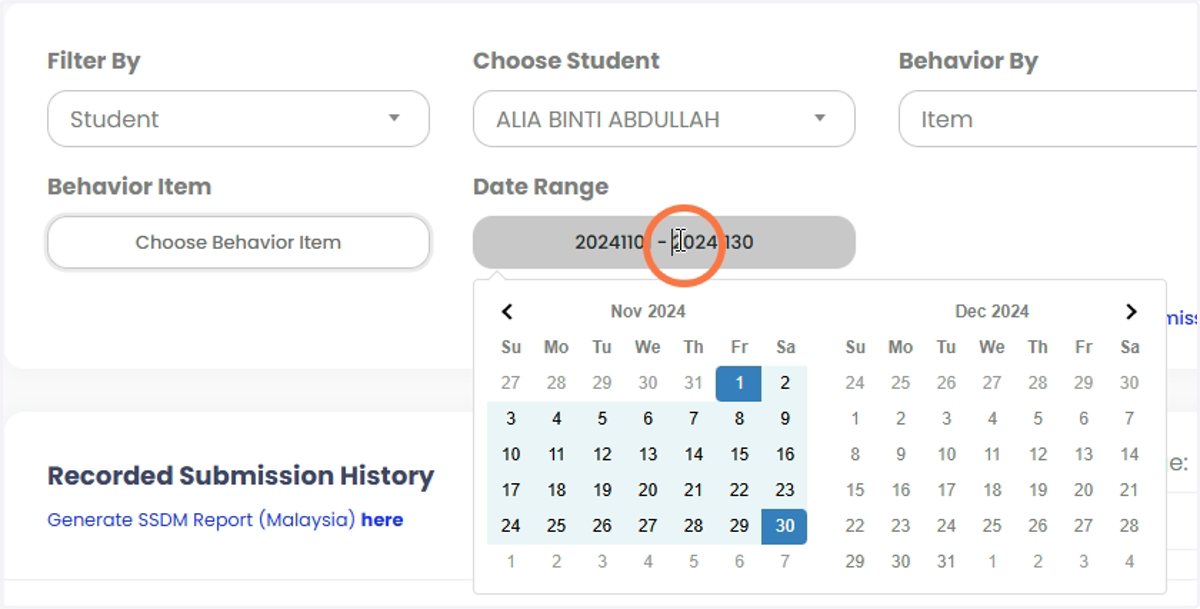Image resolution: width=1200 pixels, height=609 pixels.
Task: Click the Behavior Item label
Action: point(129,187)
